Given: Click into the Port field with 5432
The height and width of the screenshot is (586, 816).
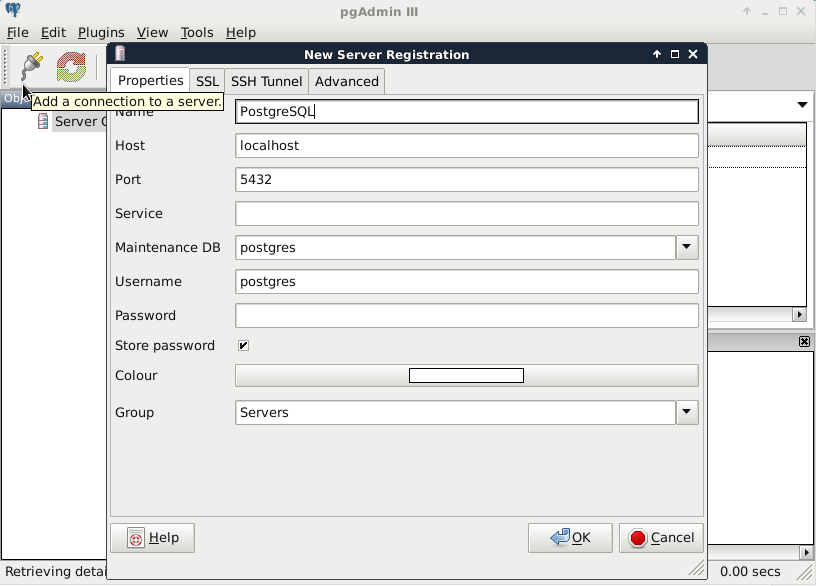Looking at the screenshot, I should point(467,179).
